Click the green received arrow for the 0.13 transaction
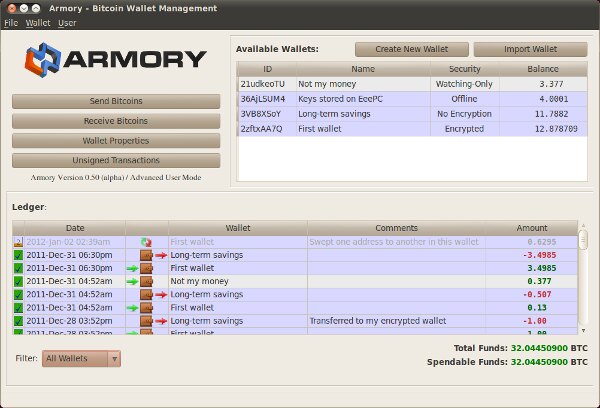 (x=133, y=307)
